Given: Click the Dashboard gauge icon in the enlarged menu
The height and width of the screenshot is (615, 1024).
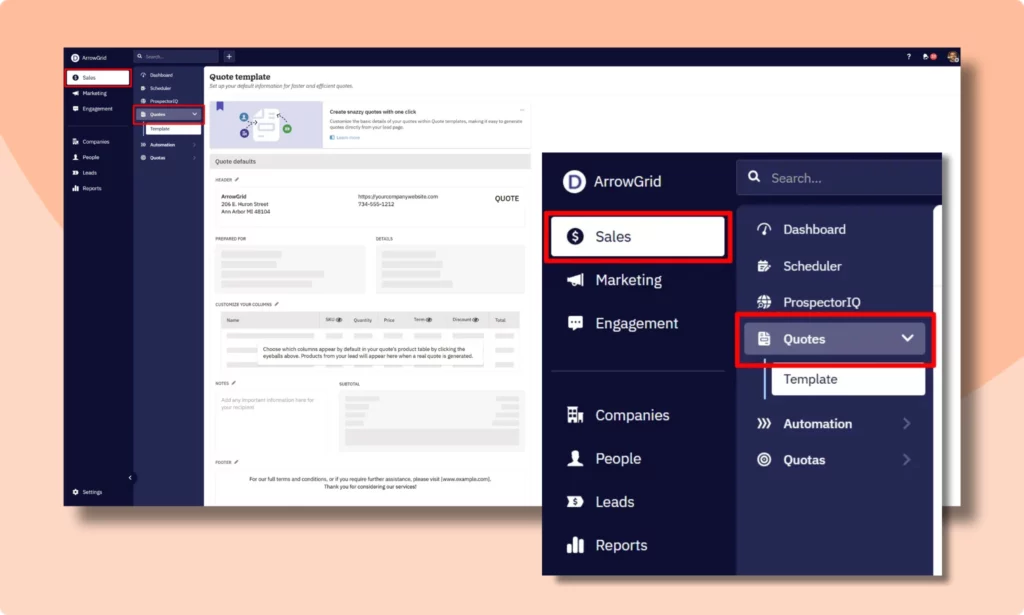Looking at the screenshot, I should (765, 229).
